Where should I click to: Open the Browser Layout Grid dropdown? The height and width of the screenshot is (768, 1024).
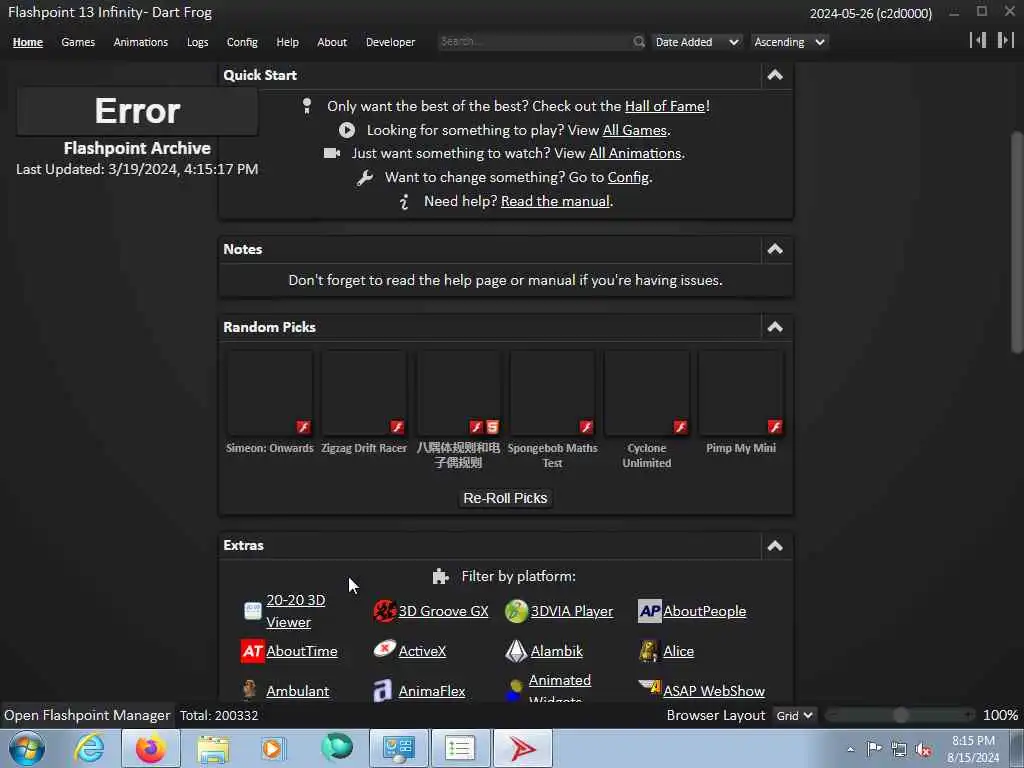click(794, 715)
